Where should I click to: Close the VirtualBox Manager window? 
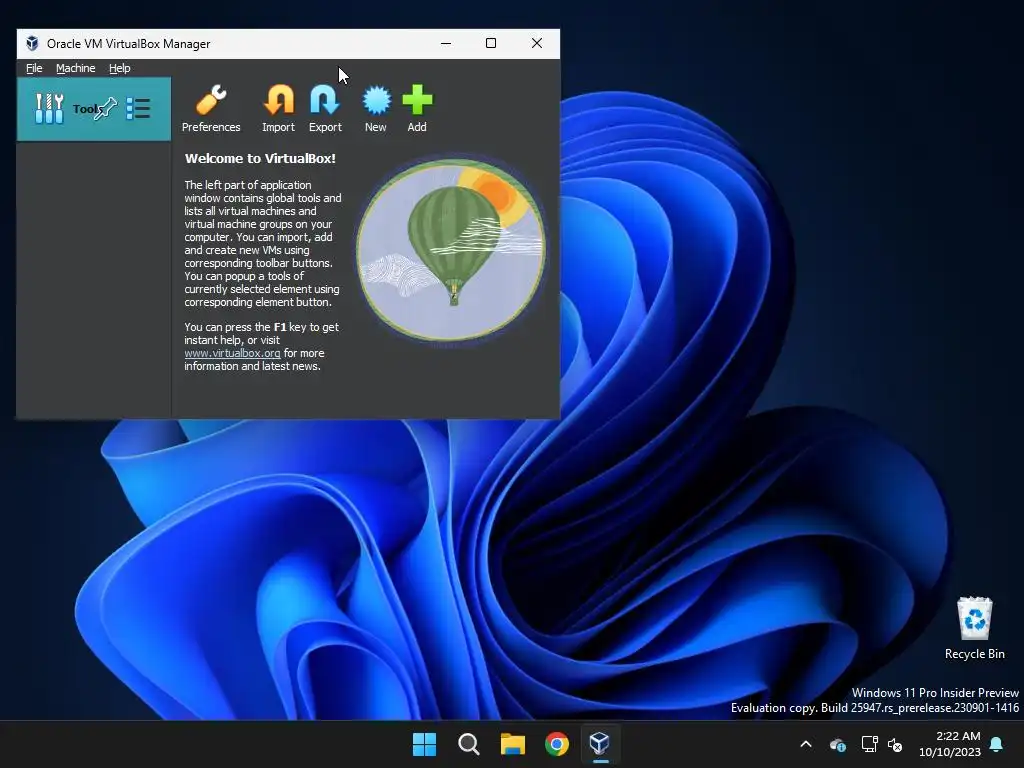537,44
